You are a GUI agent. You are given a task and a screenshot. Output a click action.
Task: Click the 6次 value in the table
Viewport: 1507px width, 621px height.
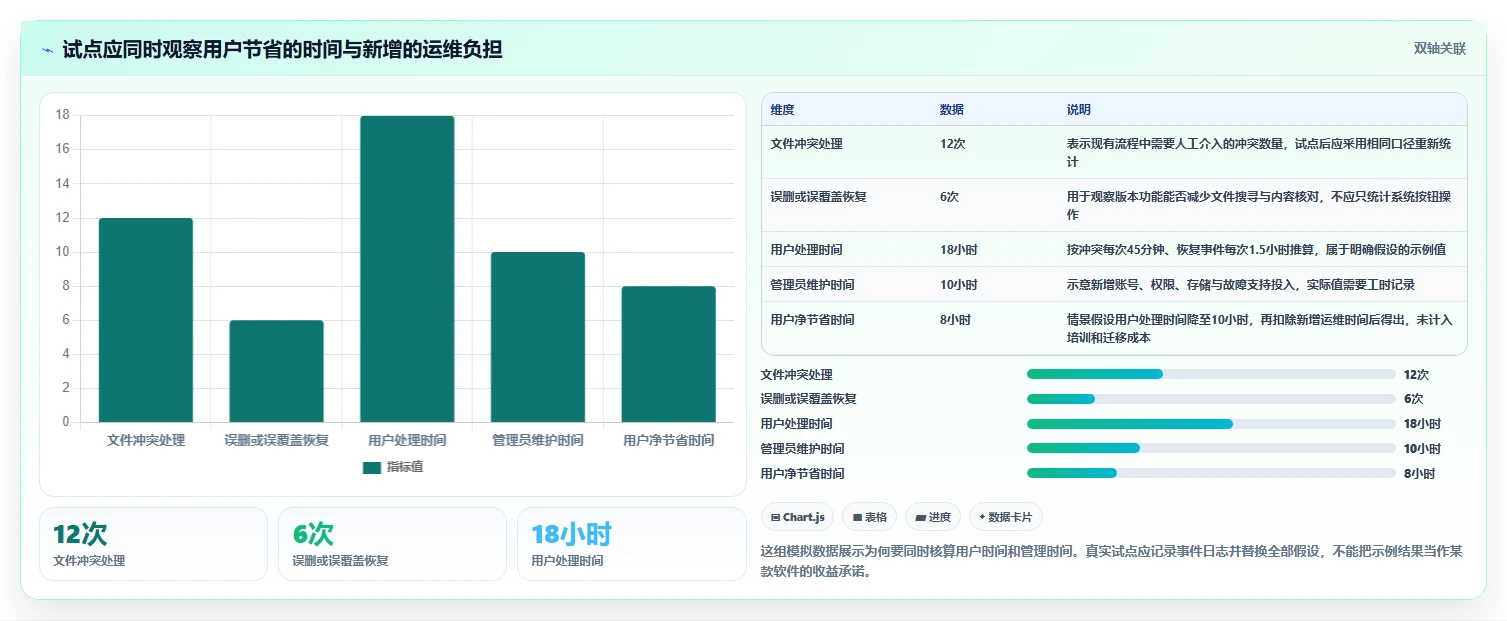coord(949,197)
